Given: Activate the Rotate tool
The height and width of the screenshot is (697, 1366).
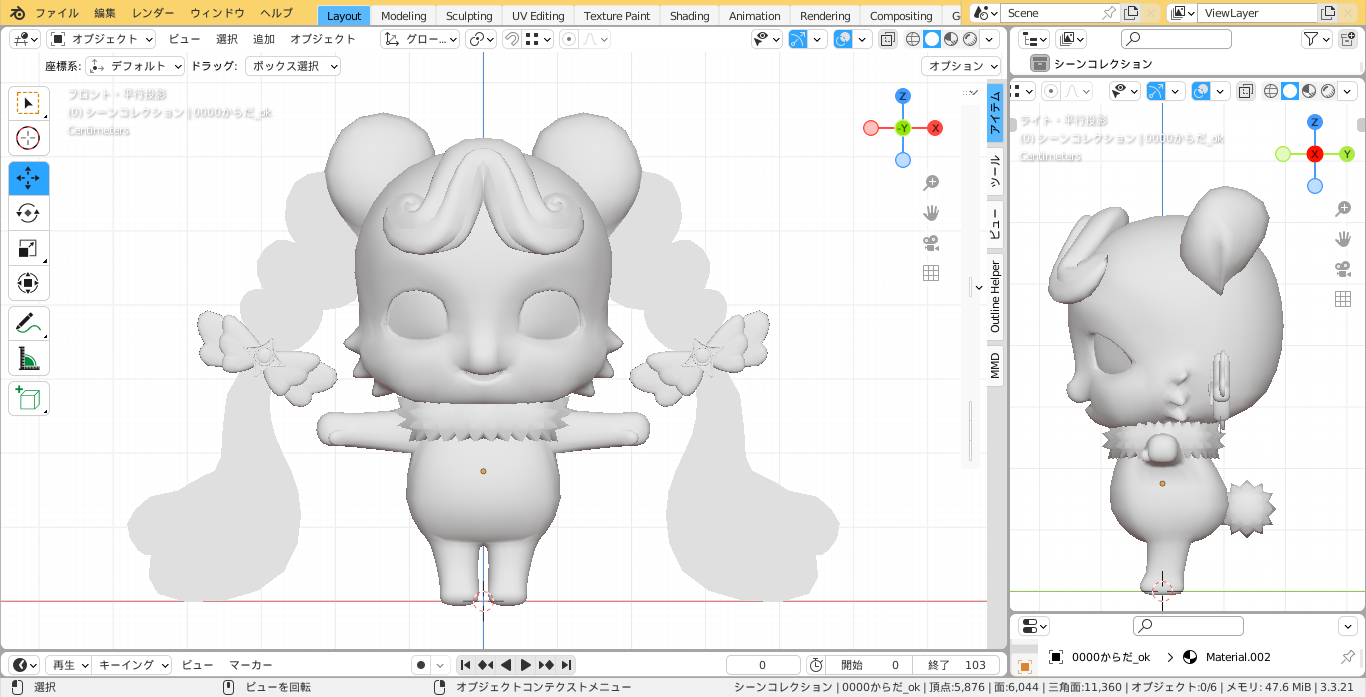Looking at the screenshot, I should pyautogui.click(x=28, y=213).
